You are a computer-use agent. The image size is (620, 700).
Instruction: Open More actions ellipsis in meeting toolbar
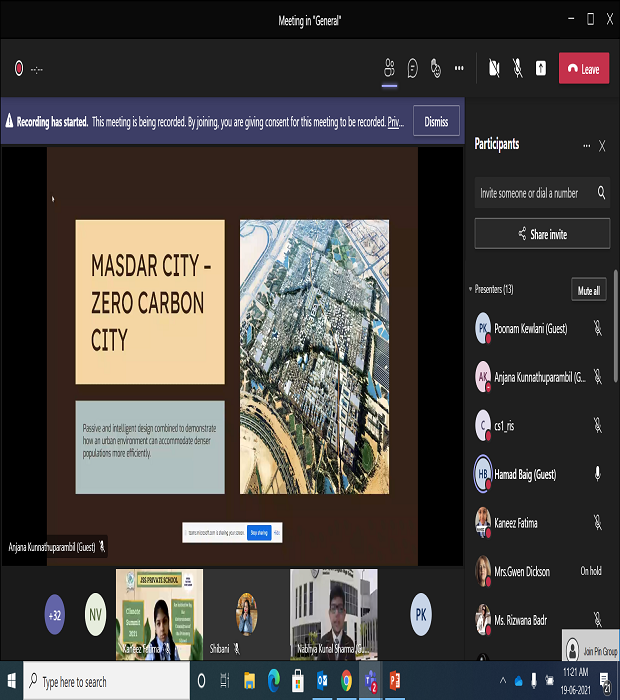459,68
